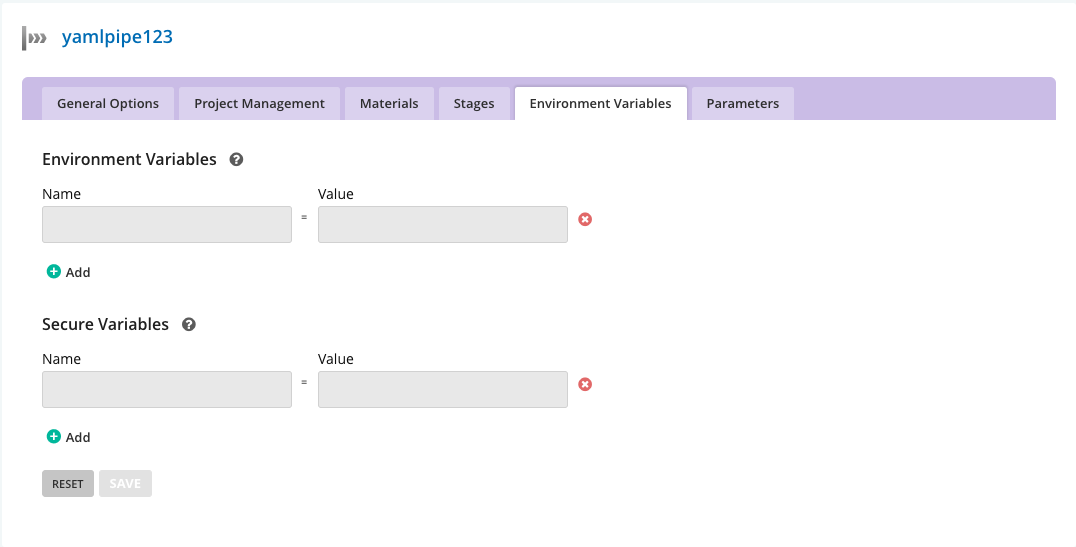Click the environment variable Value field
This screenshot has height=547, width=1076.
[442, 225]
